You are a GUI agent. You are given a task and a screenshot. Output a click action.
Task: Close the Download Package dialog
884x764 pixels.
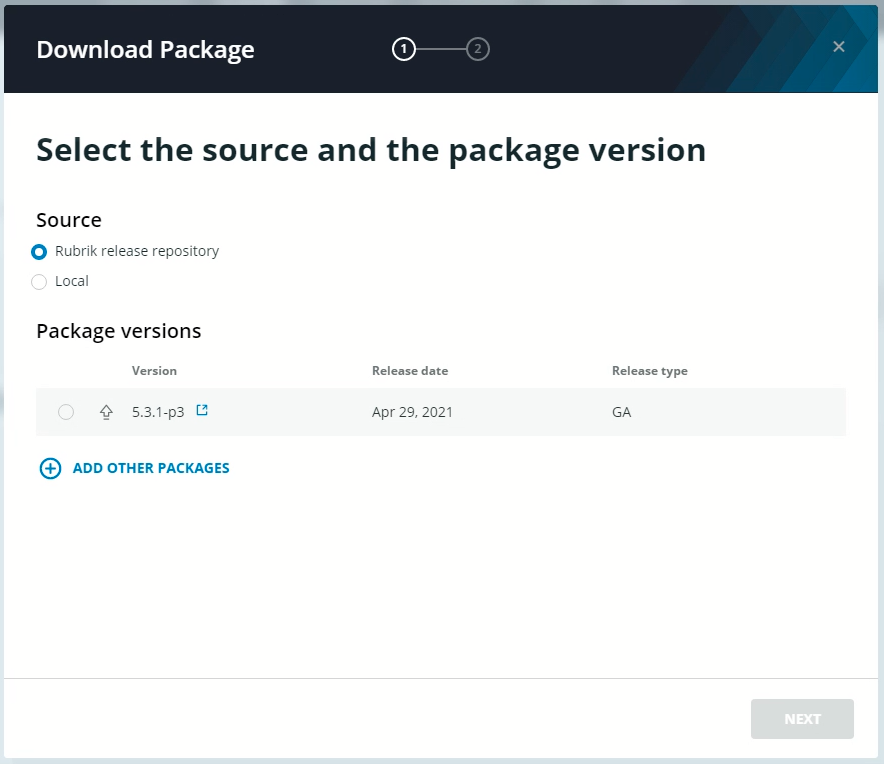click(x=838, y=47)
